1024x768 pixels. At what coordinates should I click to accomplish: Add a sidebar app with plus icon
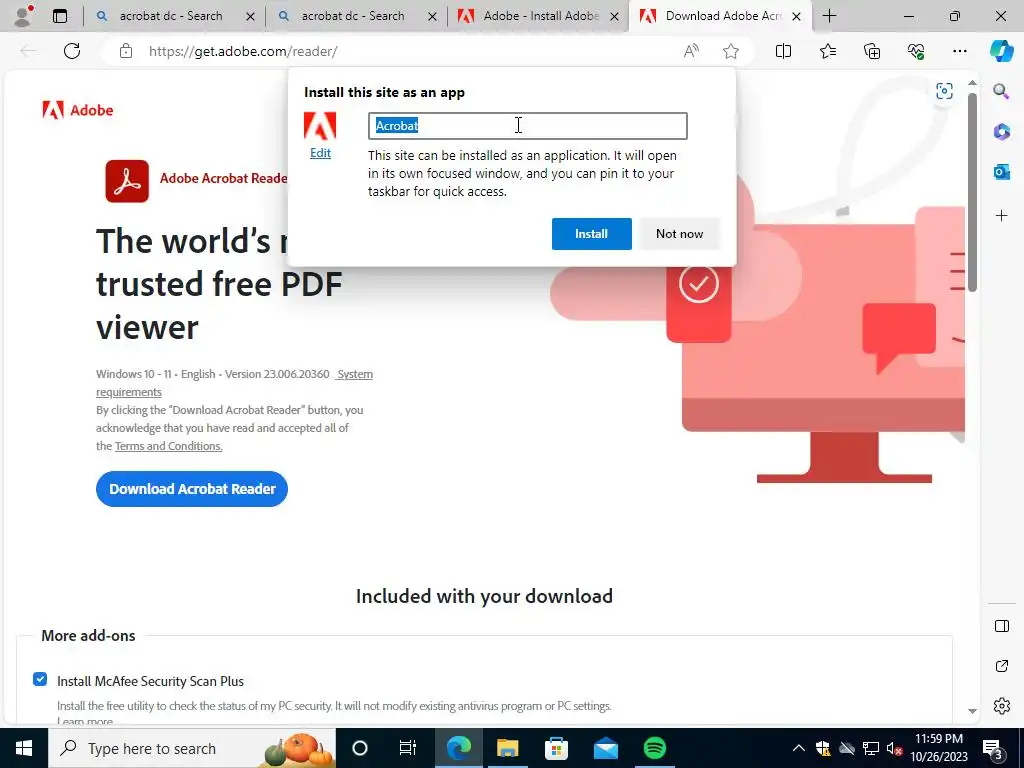(1001, 216)
